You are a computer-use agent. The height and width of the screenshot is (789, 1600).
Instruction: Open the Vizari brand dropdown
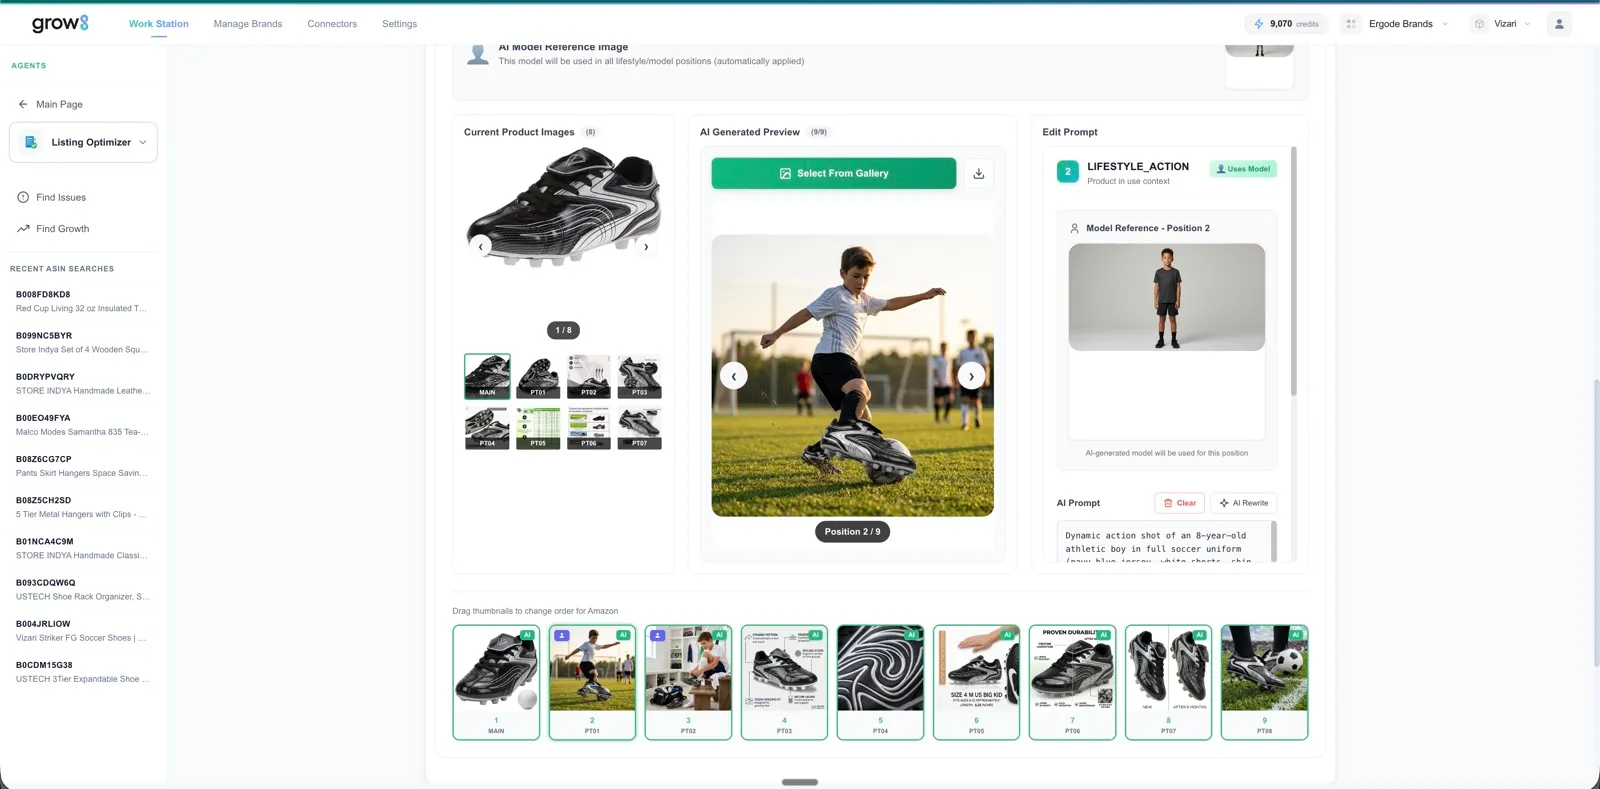point(1503,24)
